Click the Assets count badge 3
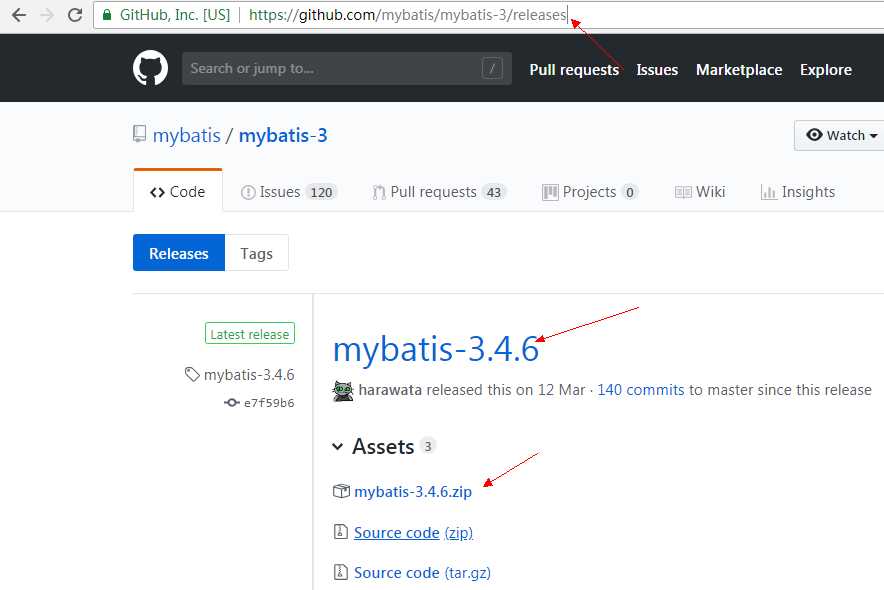Viewport: 884px width, 590px height. click(x=428, y=446)
